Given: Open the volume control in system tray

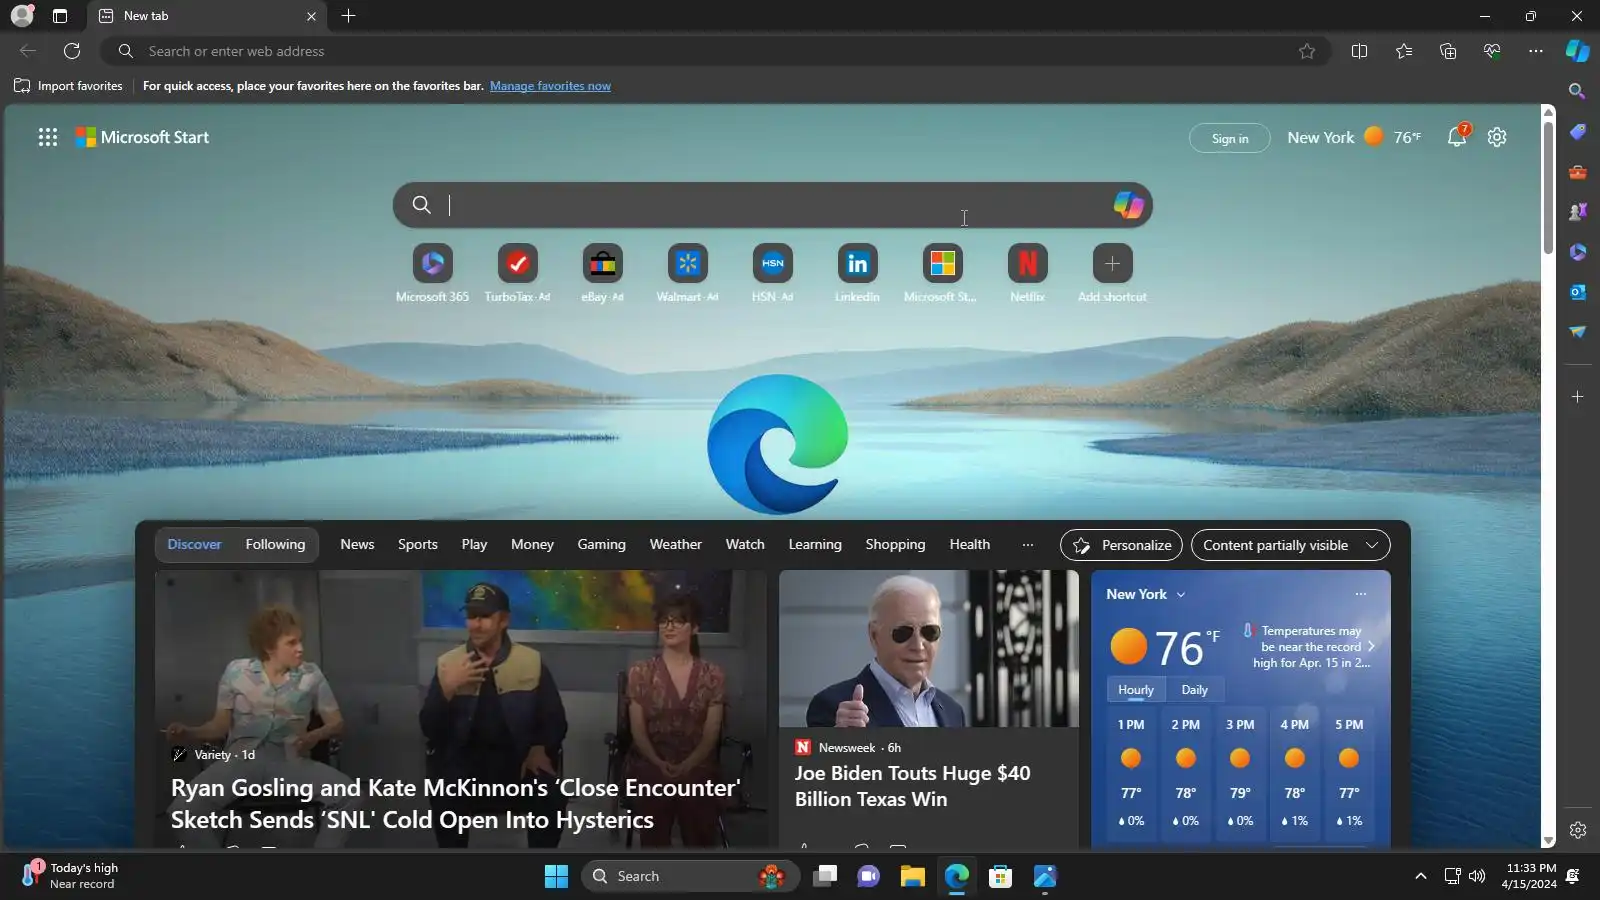Looking at the screenshot, I should pos(1477,877).
